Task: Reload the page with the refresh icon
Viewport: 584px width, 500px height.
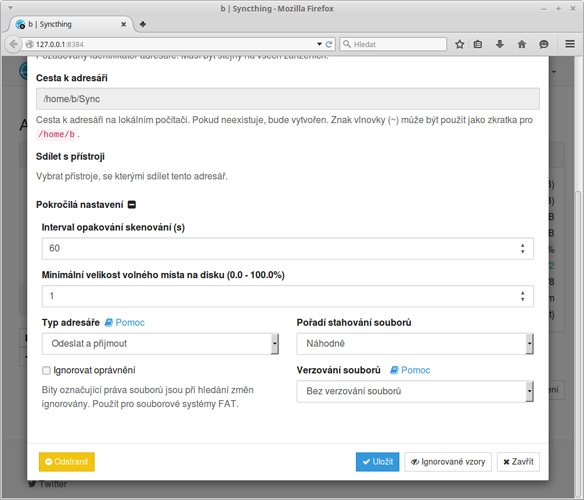Action: (329, 44)
